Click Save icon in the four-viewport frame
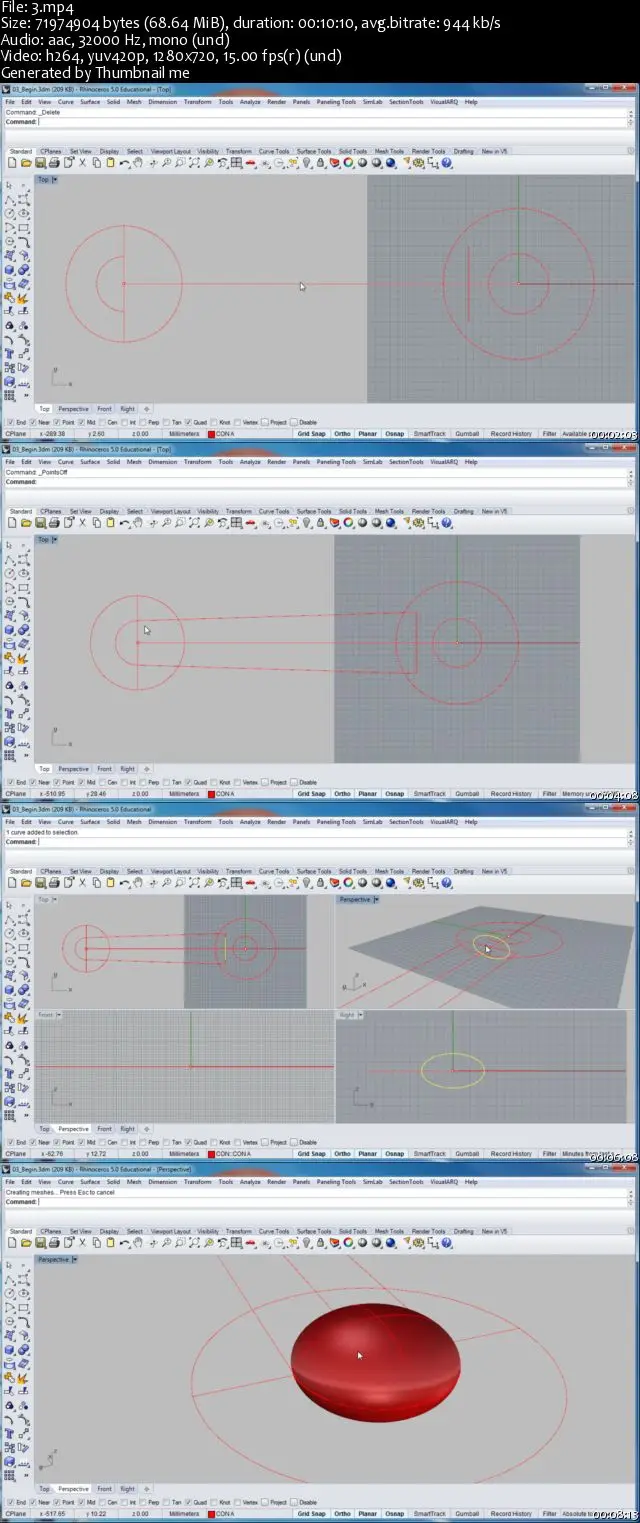This screenshot has width=640, height=1523. click(40, 882)
